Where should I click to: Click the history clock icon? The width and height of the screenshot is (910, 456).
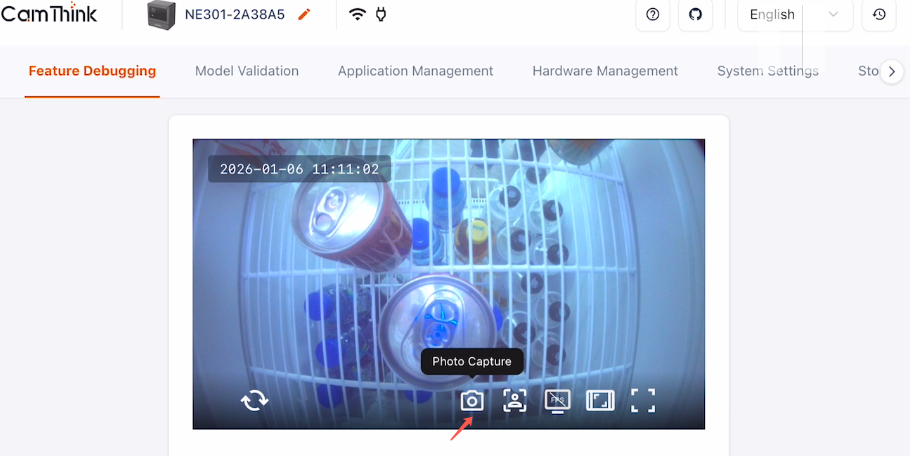coord(879,15)
